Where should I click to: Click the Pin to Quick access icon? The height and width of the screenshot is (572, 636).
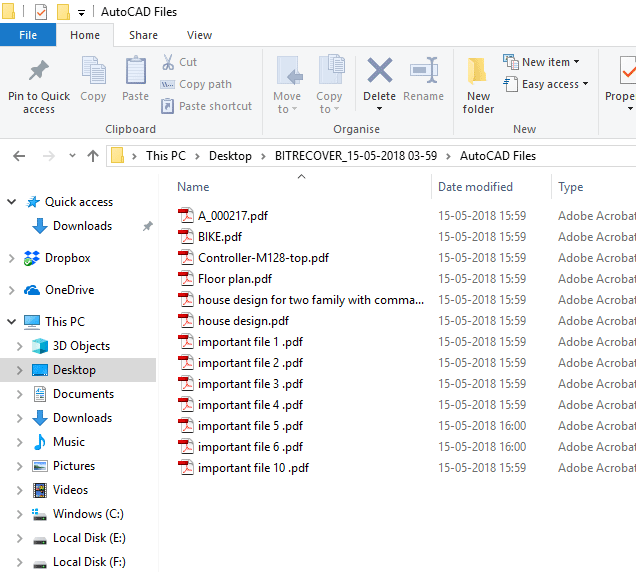[x=39, y=71]
